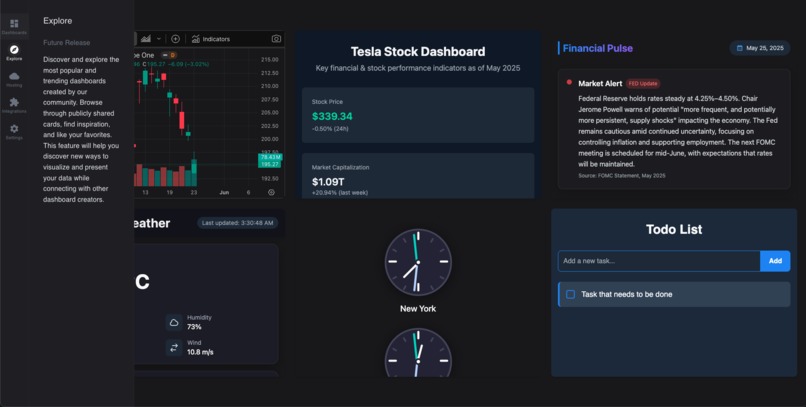Click the Explore panel heading
Screen dimensions: 806x407
[58, 21]
